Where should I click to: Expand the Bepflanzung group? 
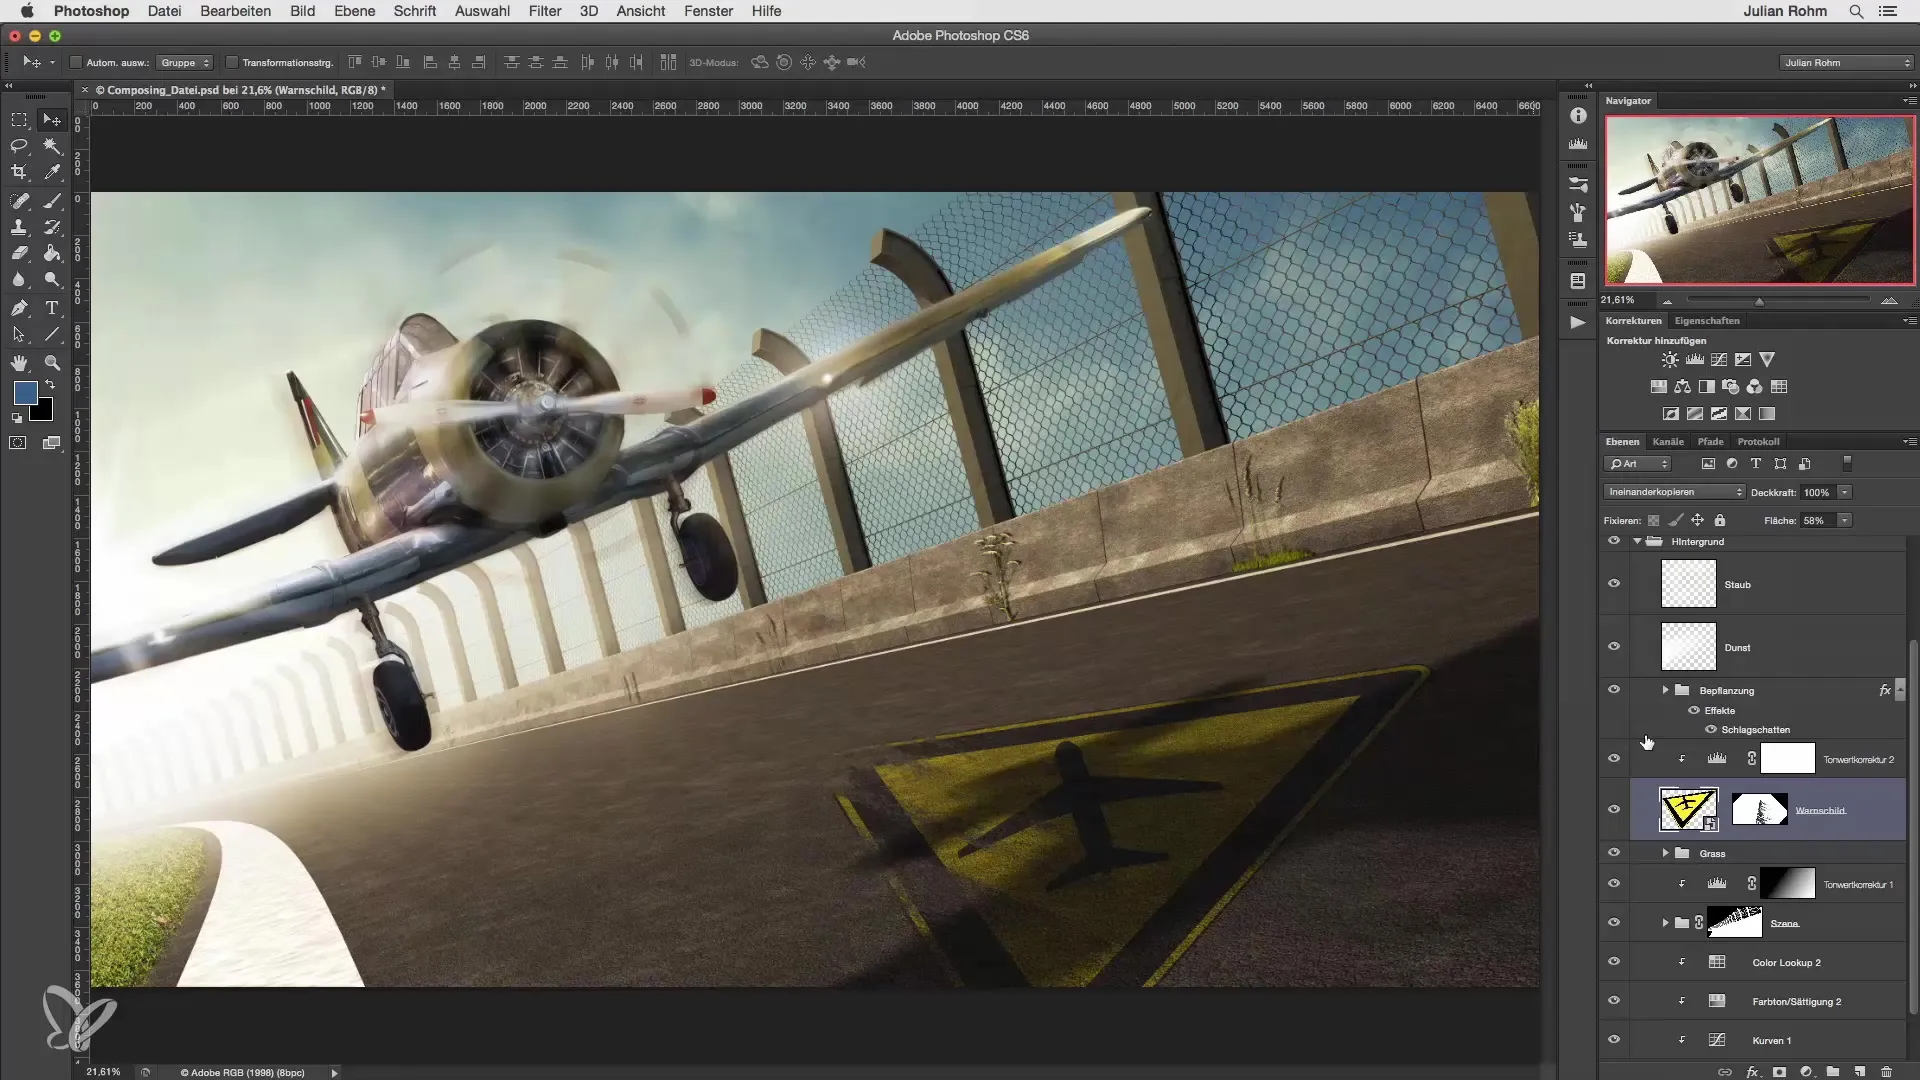coord(1666,690)
